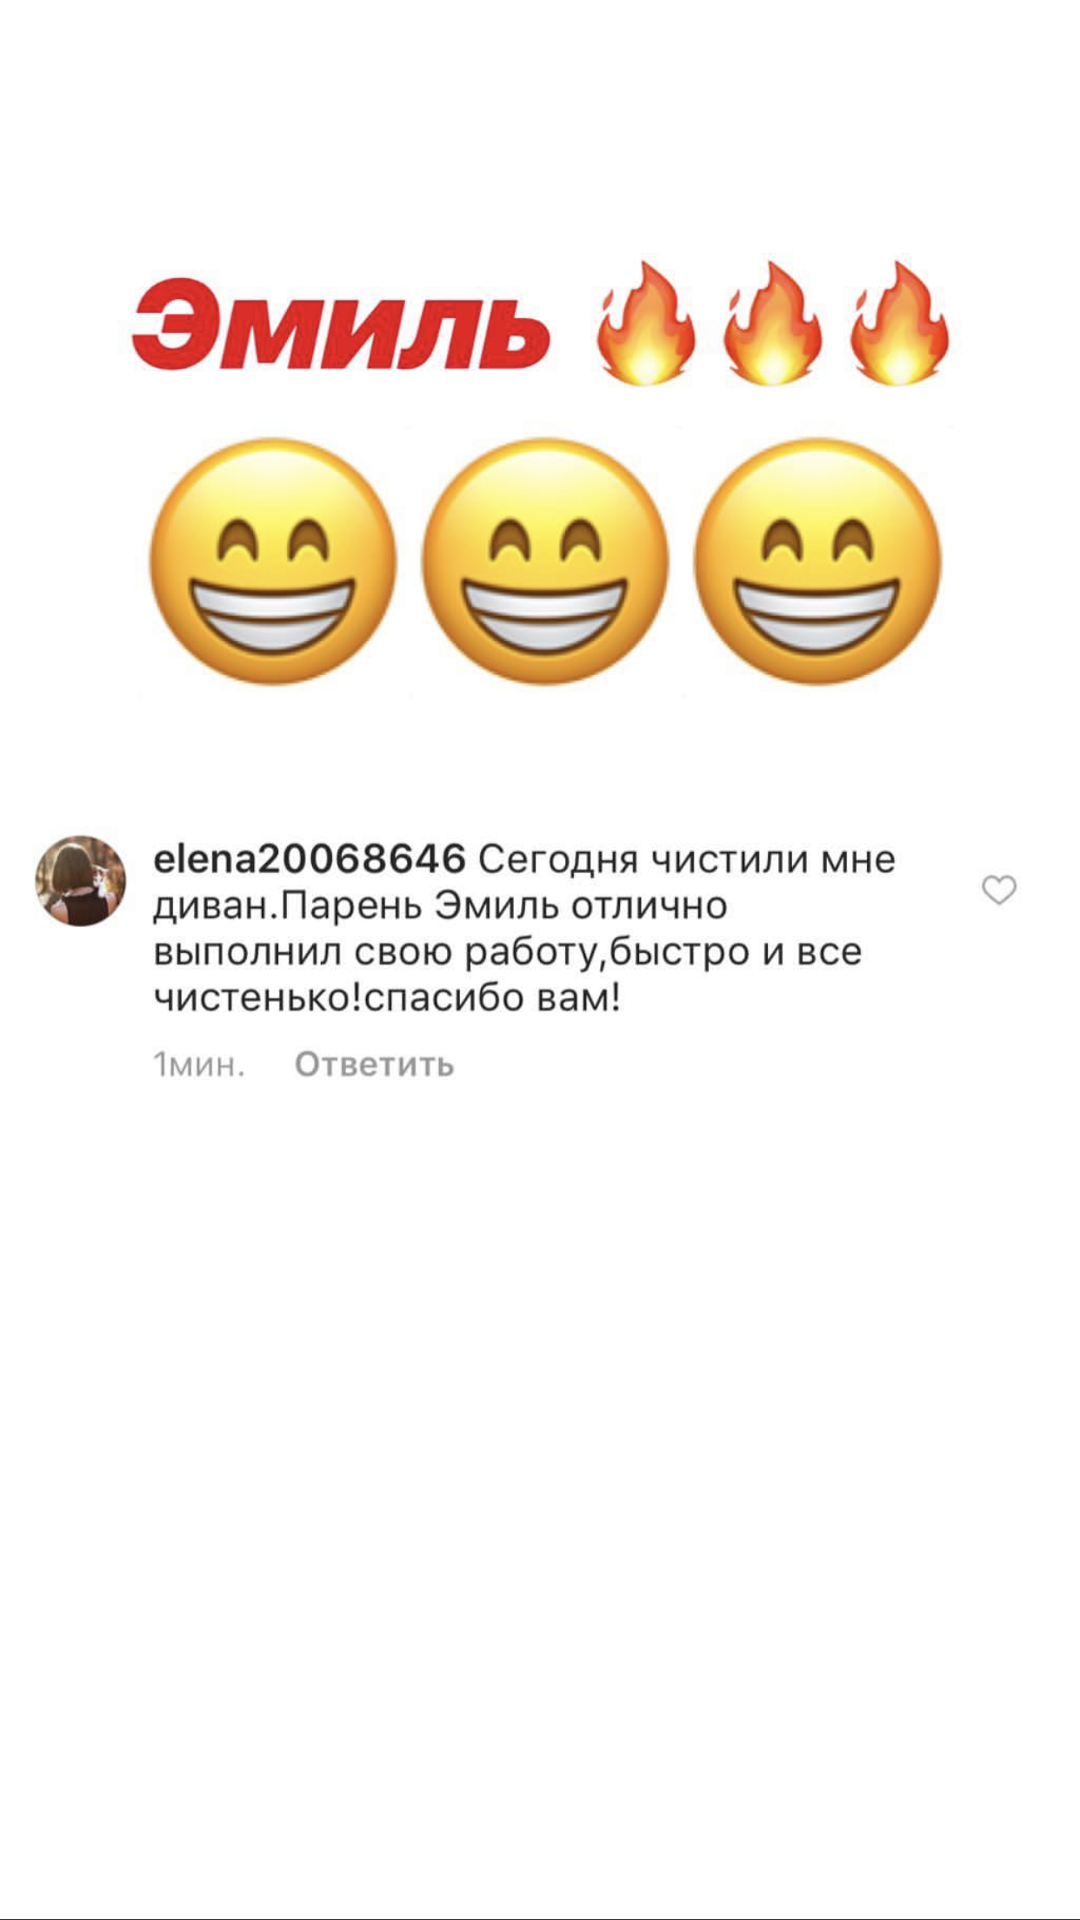Open elena20068646's profile picture

click(x=81, y=881)
